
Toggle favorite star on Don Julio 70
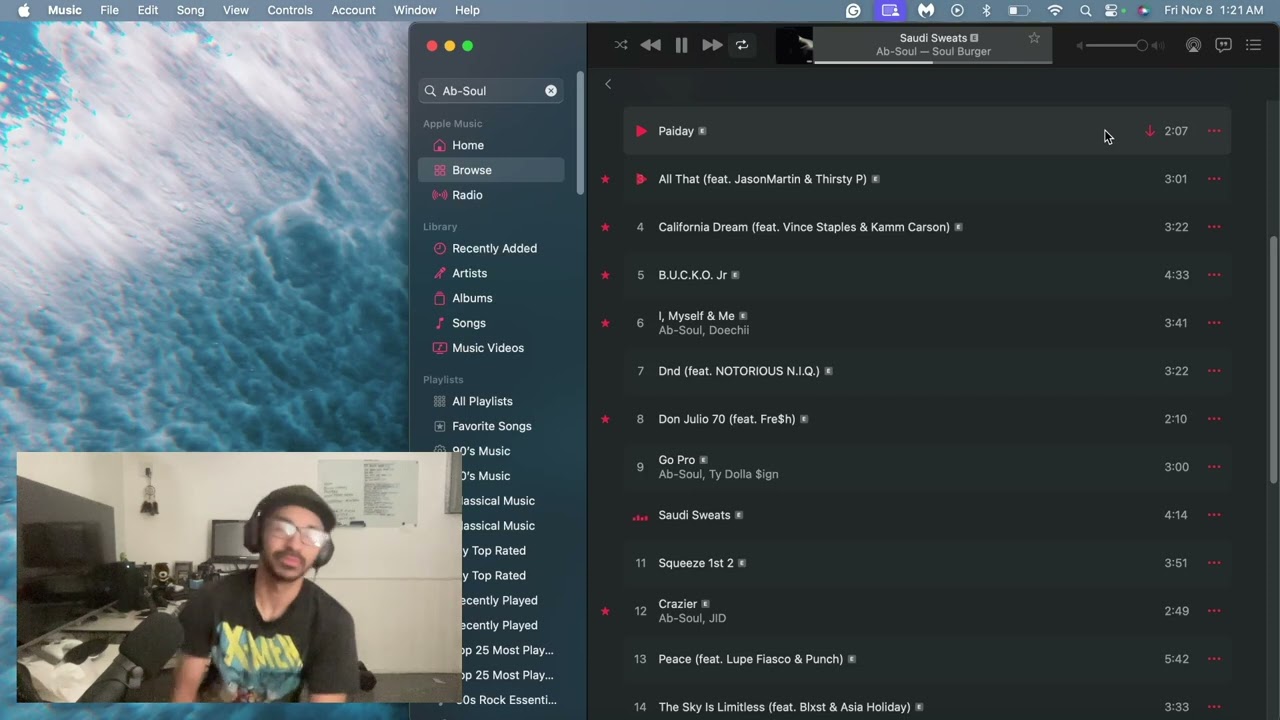[605, 419]
